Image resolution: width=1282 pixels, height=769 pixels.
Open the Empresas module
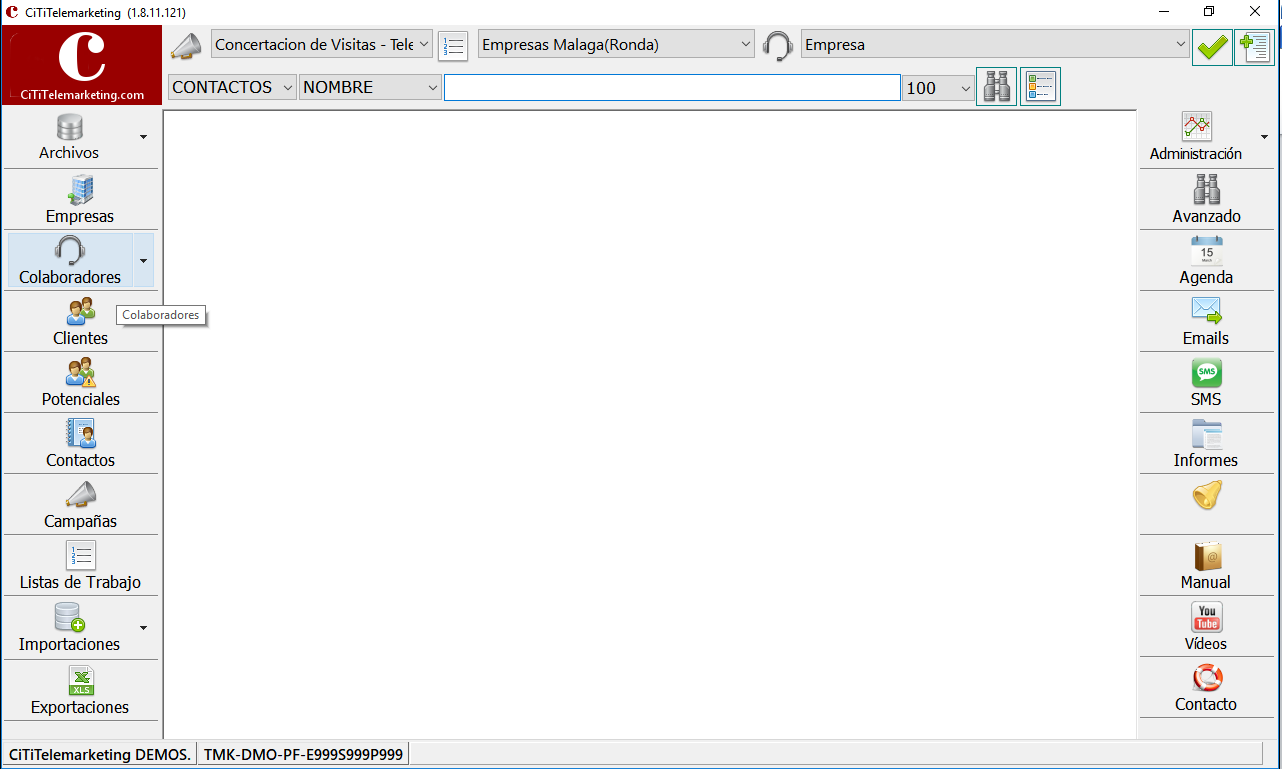pyautogui.click(x=80, y=200)
